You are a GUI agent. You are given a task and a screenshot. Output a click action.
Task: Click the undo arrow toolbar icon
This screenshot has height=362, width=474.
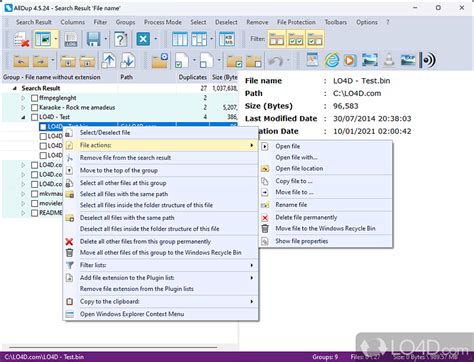[276, 61]
